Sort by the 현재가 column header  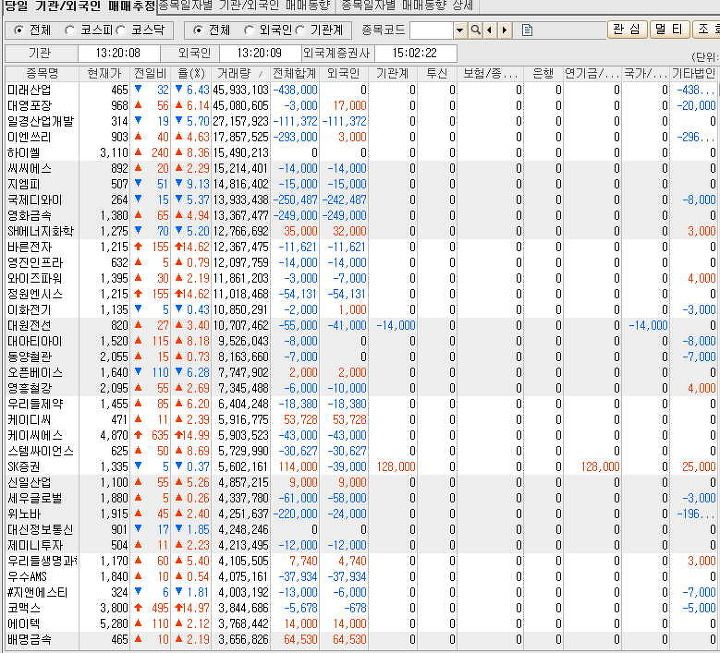click(x=105, y=73)
